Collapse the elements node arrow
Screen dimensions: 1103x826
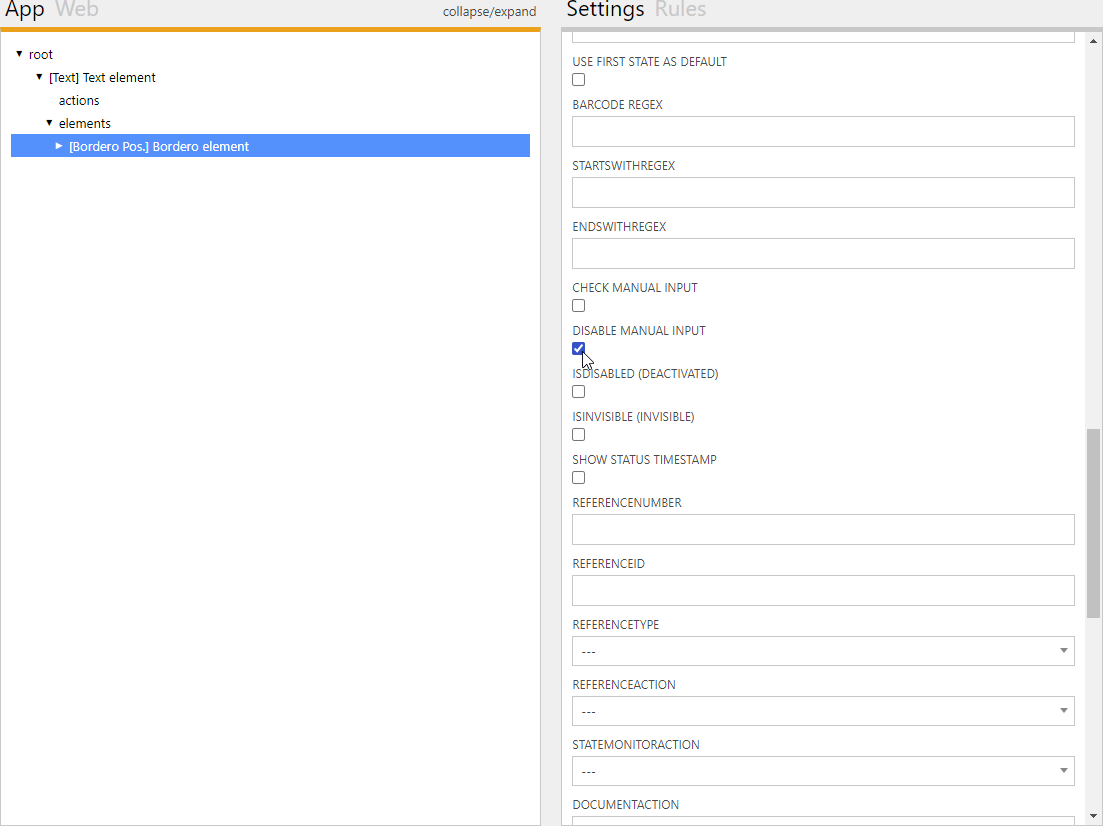pos(49,123)
